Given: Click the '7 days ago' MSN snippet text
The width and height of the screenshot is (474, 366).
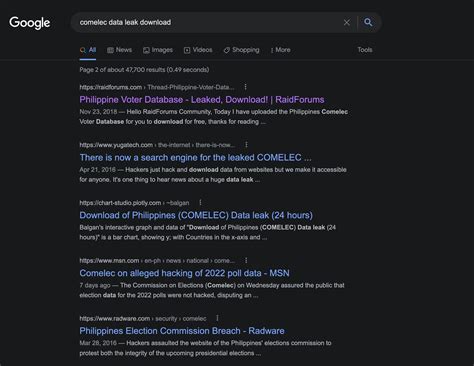Looking at the screenshot, I should coord(212,290).
